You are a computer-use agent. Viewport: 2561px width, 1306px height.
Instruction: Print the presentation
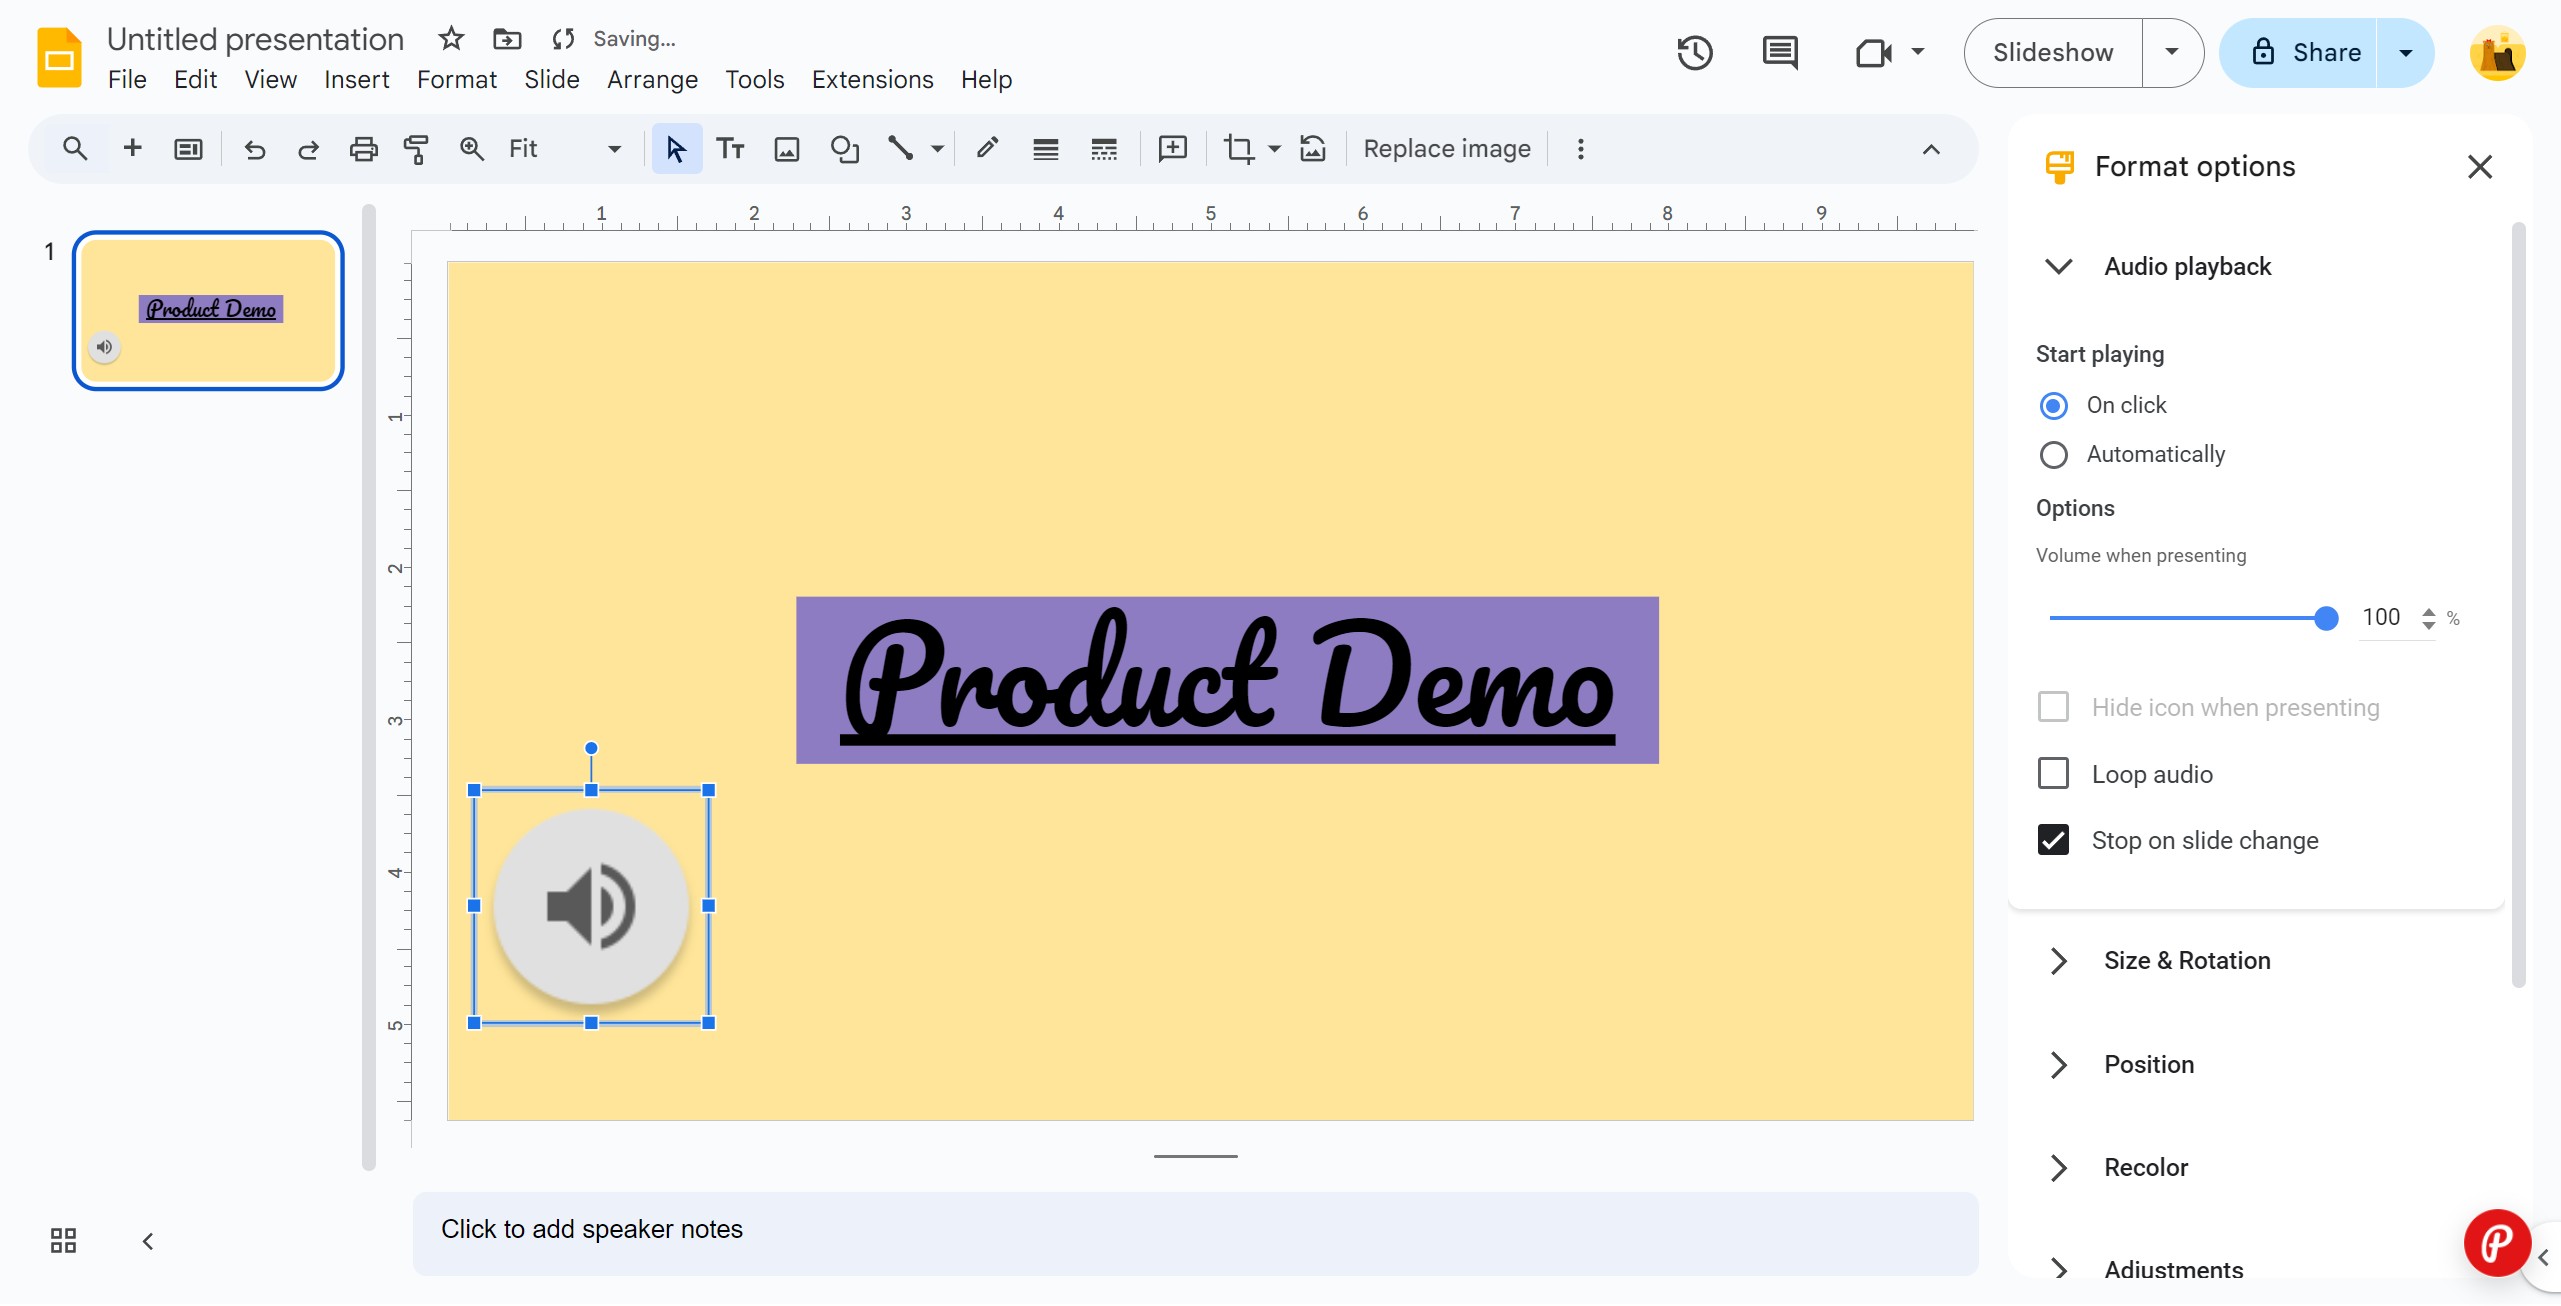click(x=363, y=150)
